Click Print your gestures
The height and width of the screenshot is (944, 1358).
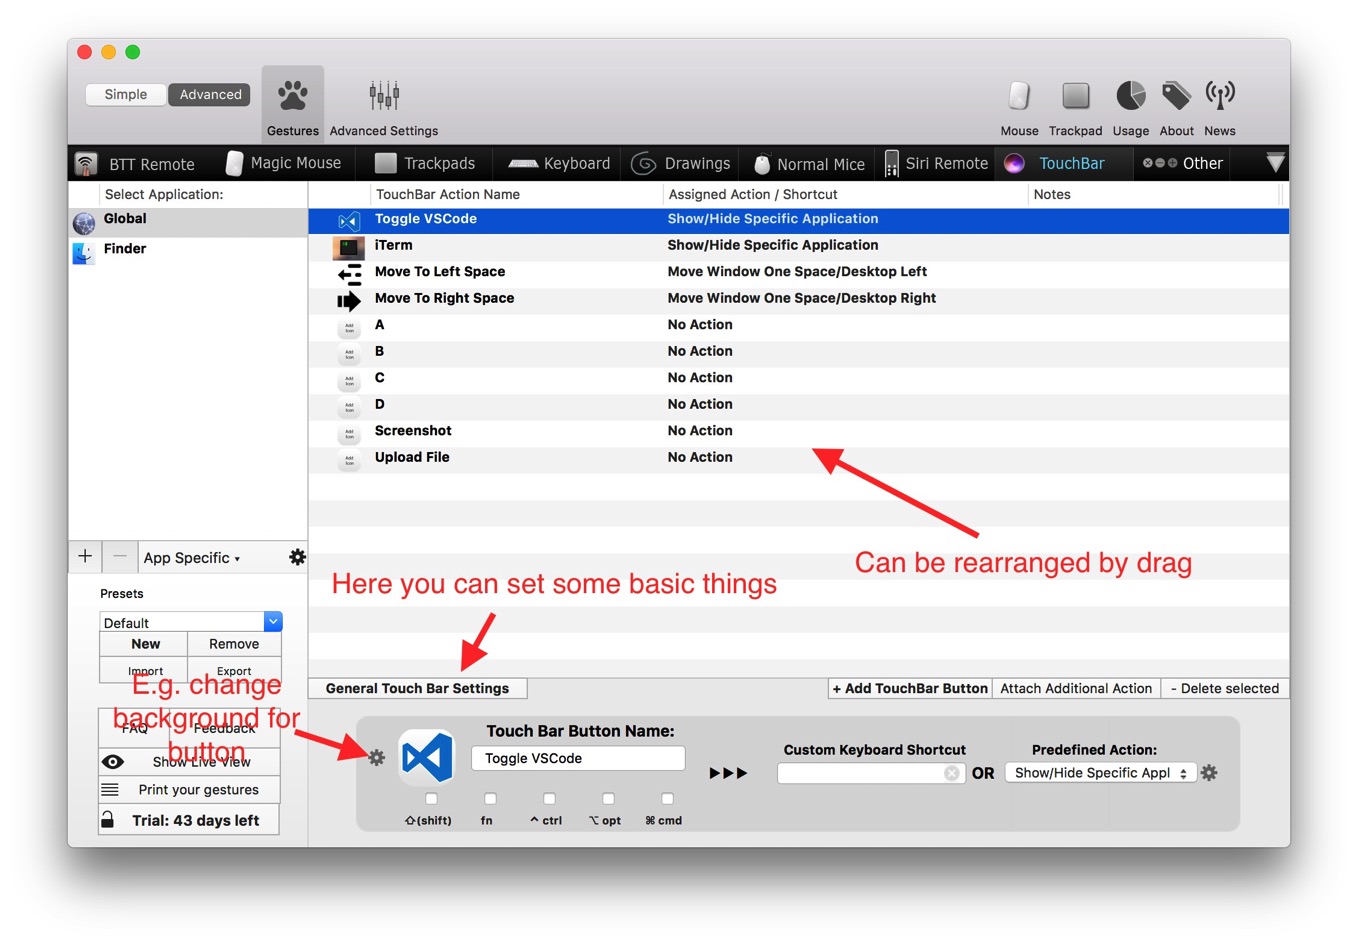click(189, 790)
